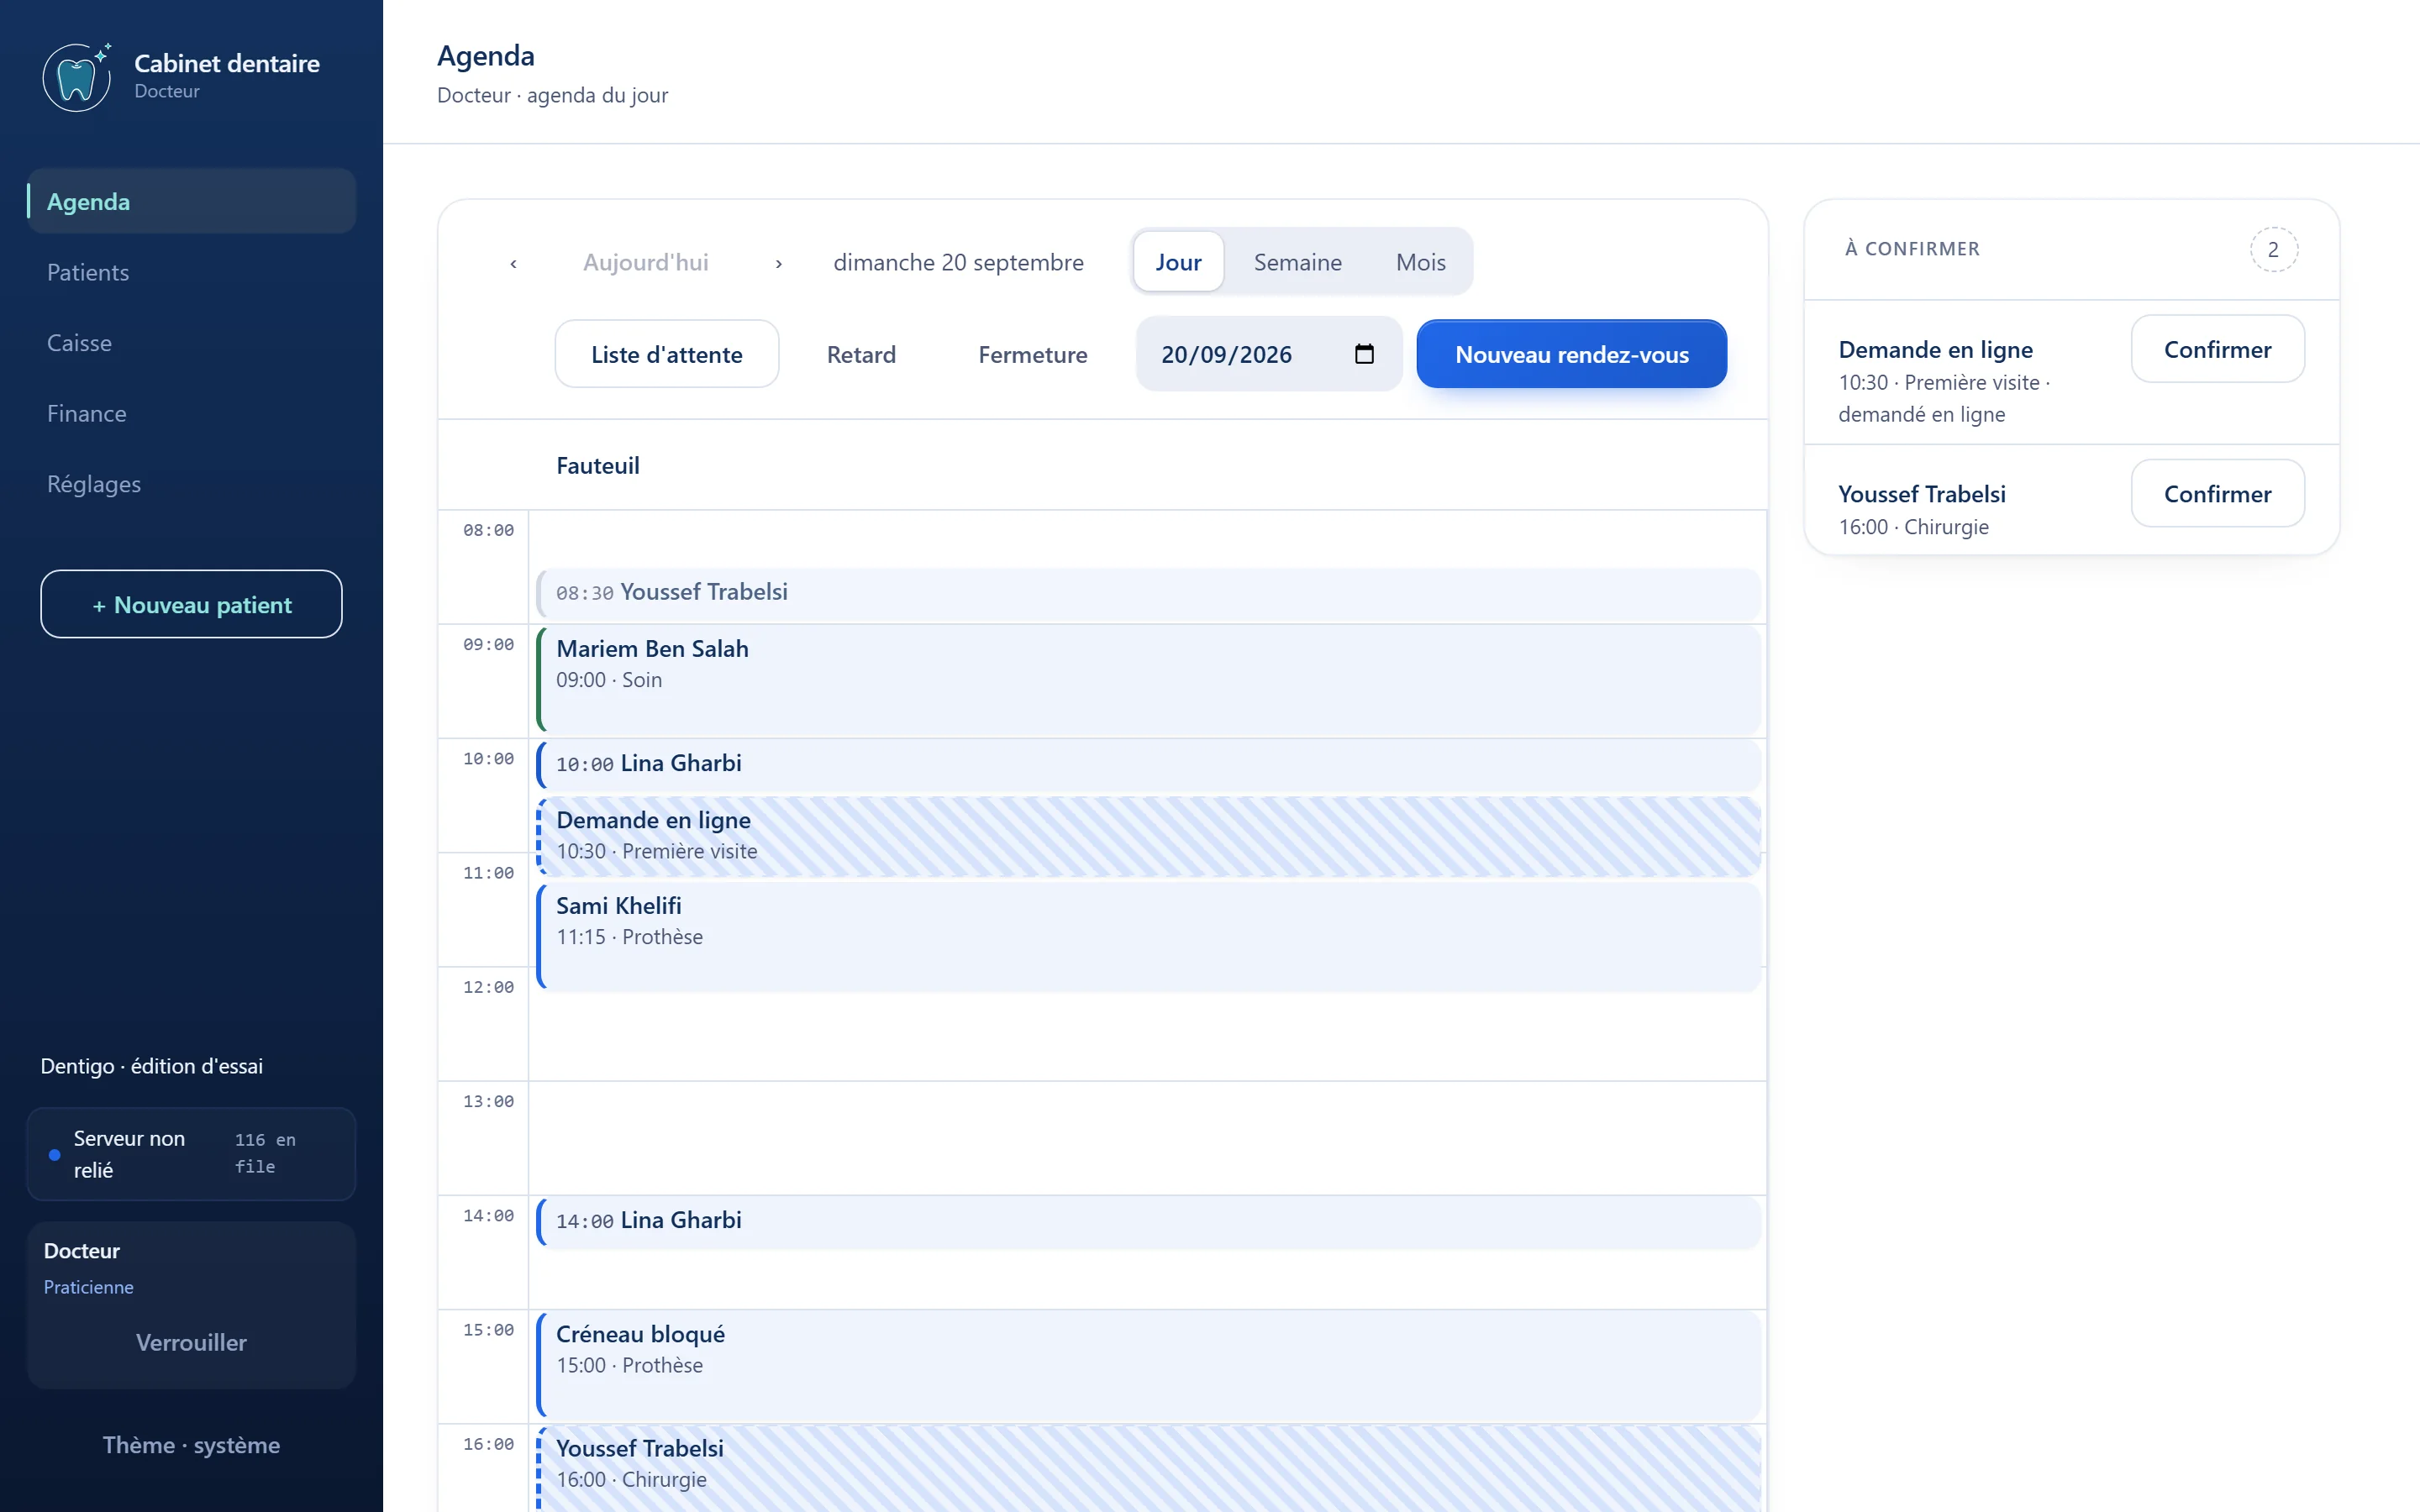
Task: Open the Patients section
Action: click(191, 272)
